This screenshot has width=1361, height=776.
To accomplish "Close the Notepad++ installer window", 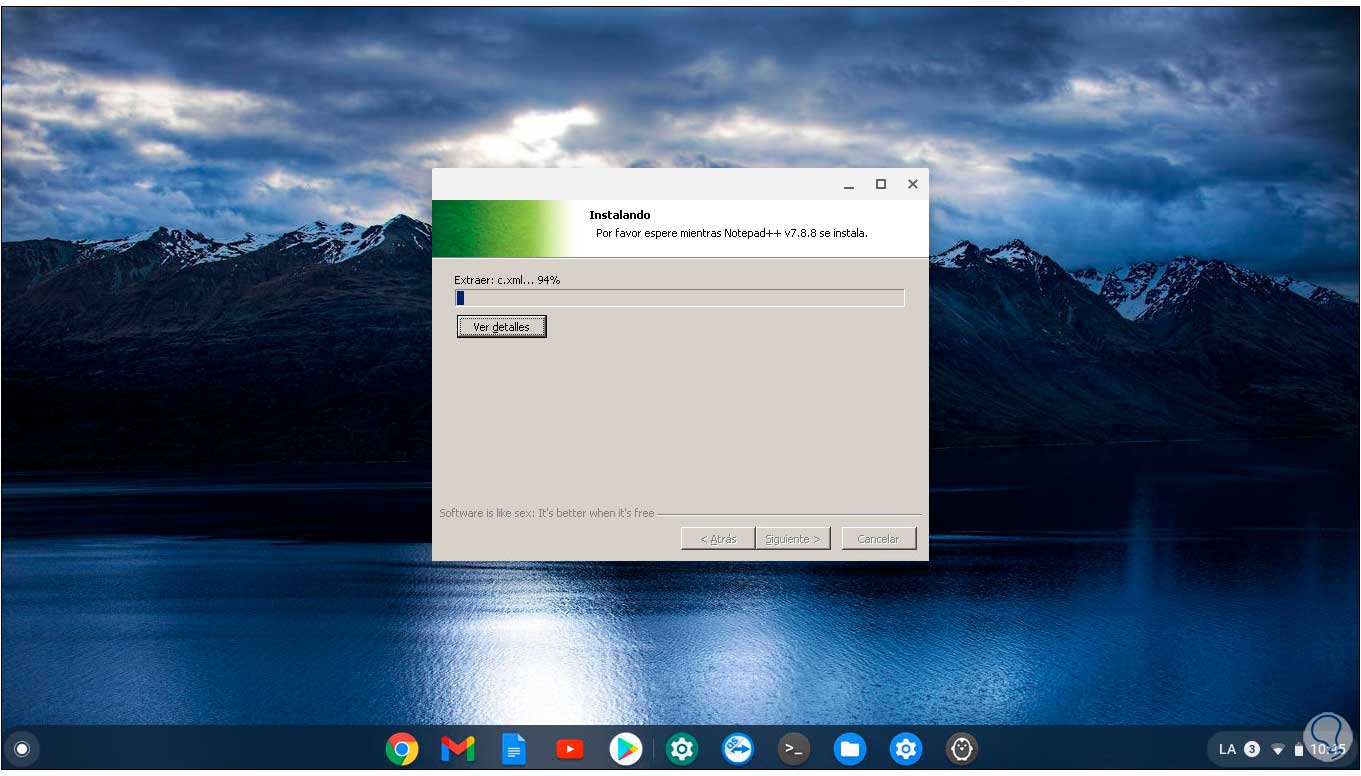I will [x=913, y=184].
